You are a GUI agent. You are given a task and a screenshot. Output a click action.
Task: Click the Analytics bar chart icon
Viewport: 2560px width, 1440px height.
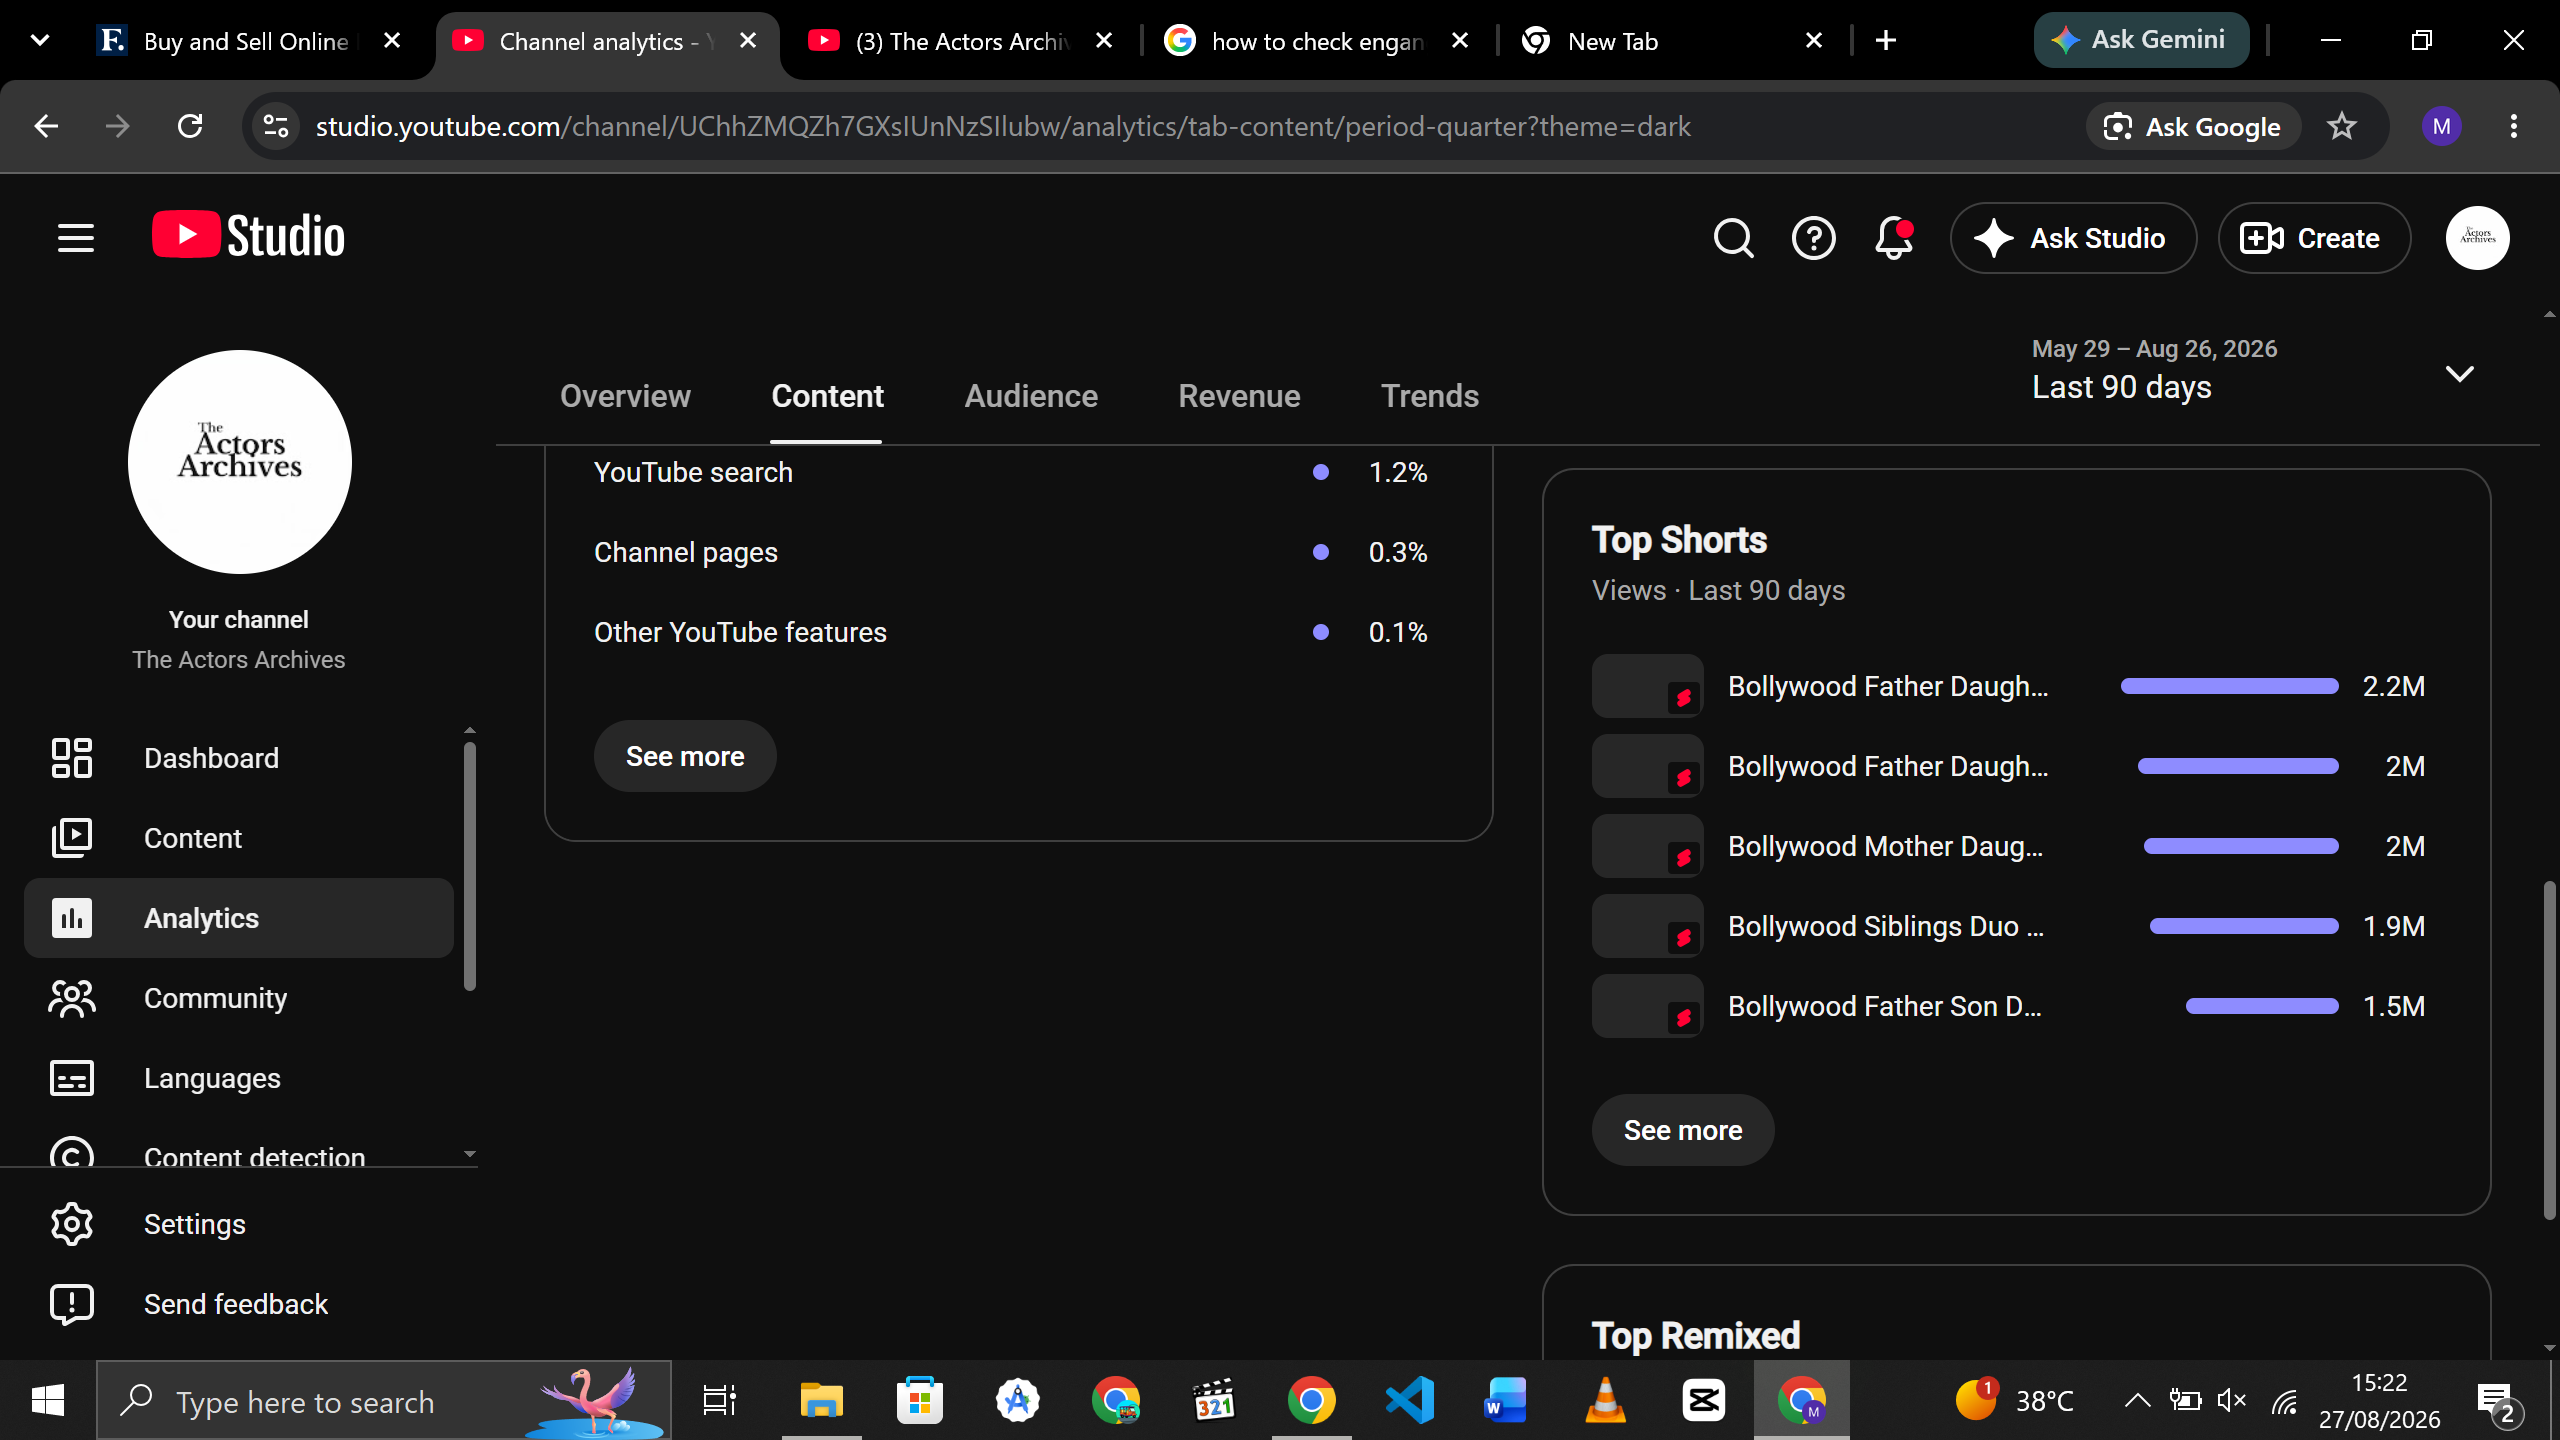[72, 918]
